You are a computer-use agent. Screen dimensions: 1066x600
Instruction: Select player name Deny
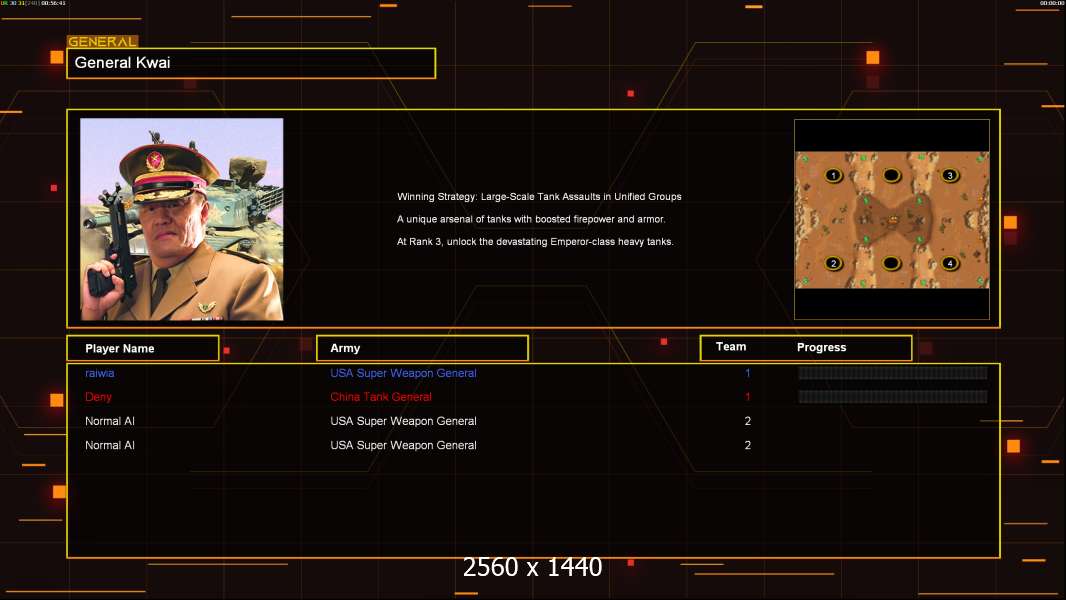click(98, 397)
